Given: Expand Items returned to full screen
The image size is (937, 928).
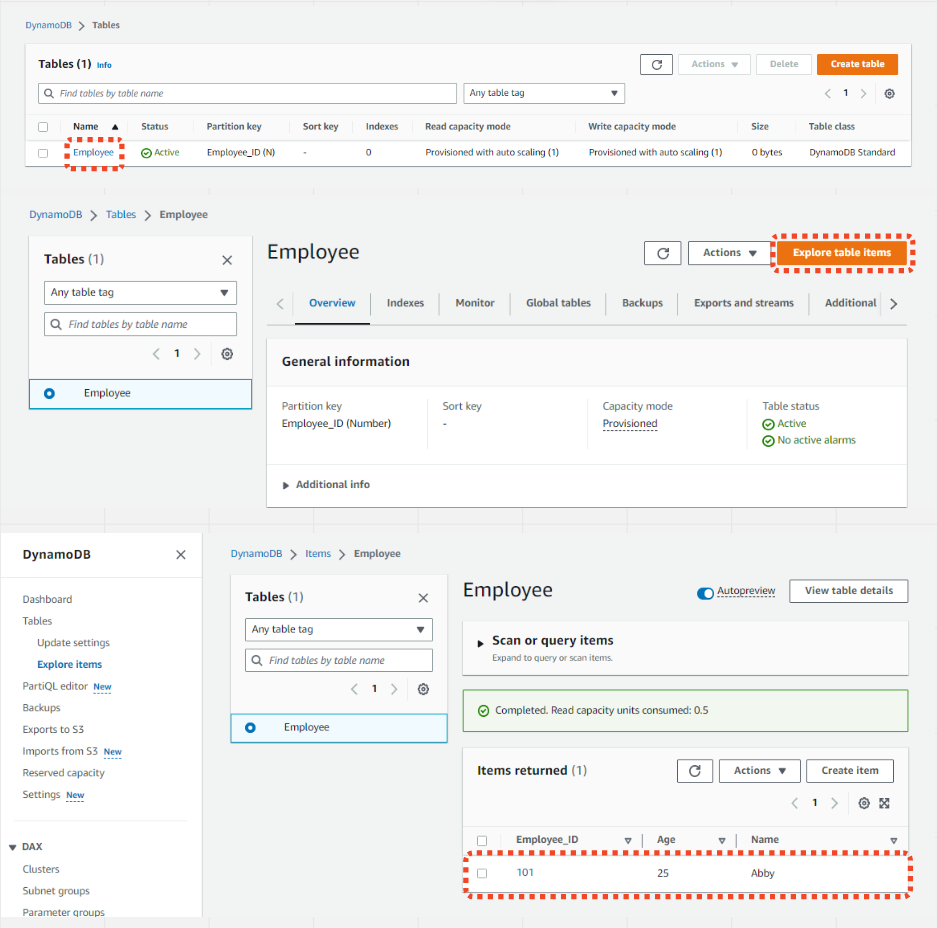Looking at the screenshot, I should [884, 803].
